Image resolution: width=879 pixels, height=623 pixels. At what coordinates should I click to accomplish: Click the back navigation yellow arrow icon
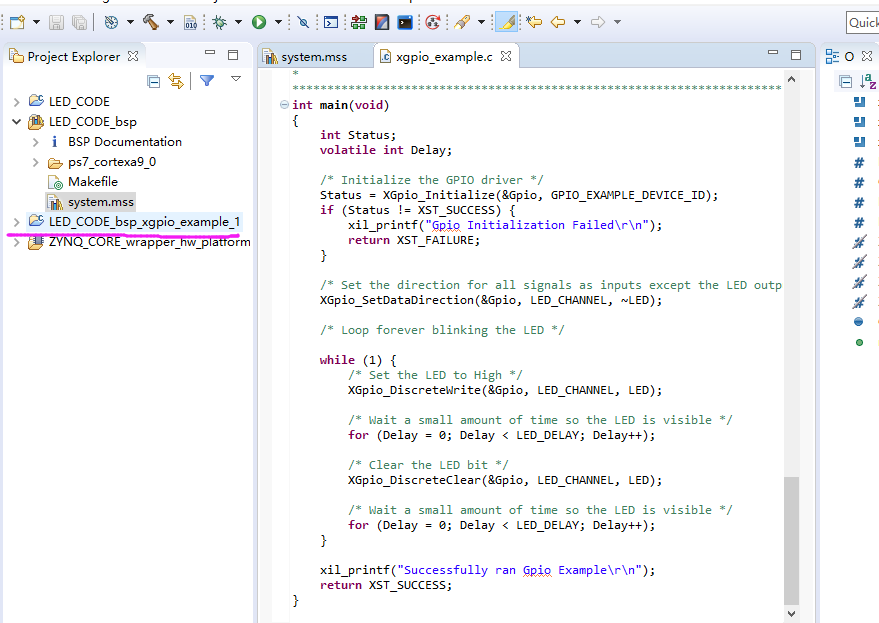pyautogui.click(x=558, y=22)
